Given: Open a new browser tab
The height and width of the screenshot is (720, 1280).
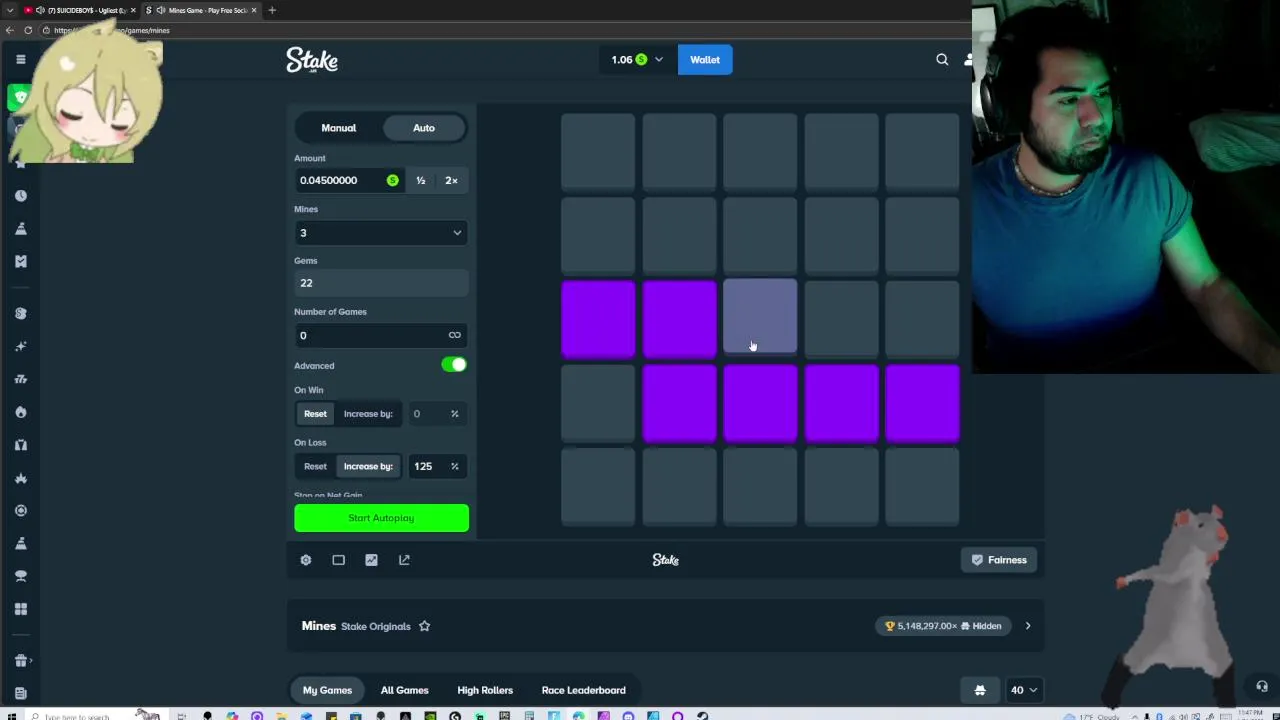Looking at the screenshot, I should [272, 10].
